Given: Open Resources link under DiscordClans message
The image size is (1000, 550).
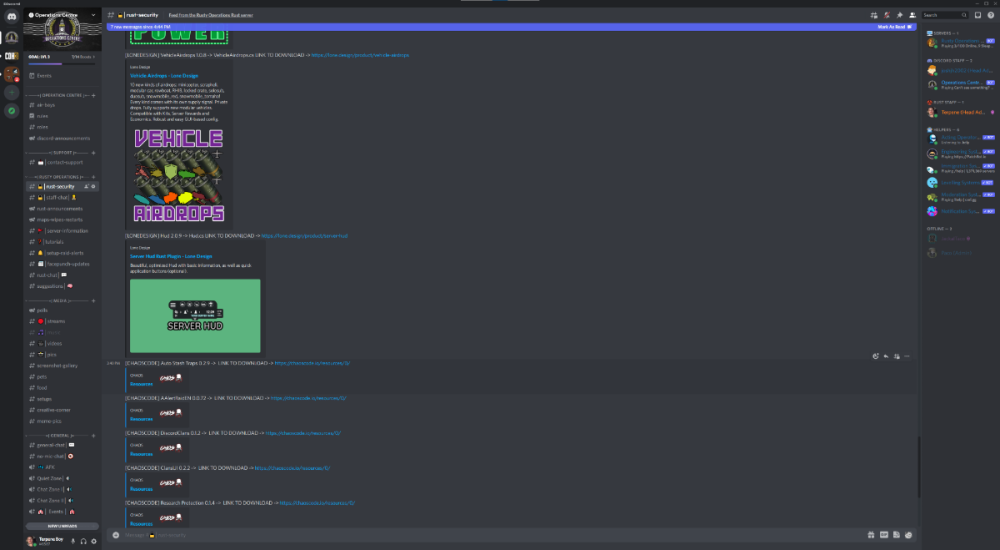Looking at the screenshot, I should [141, 454].
